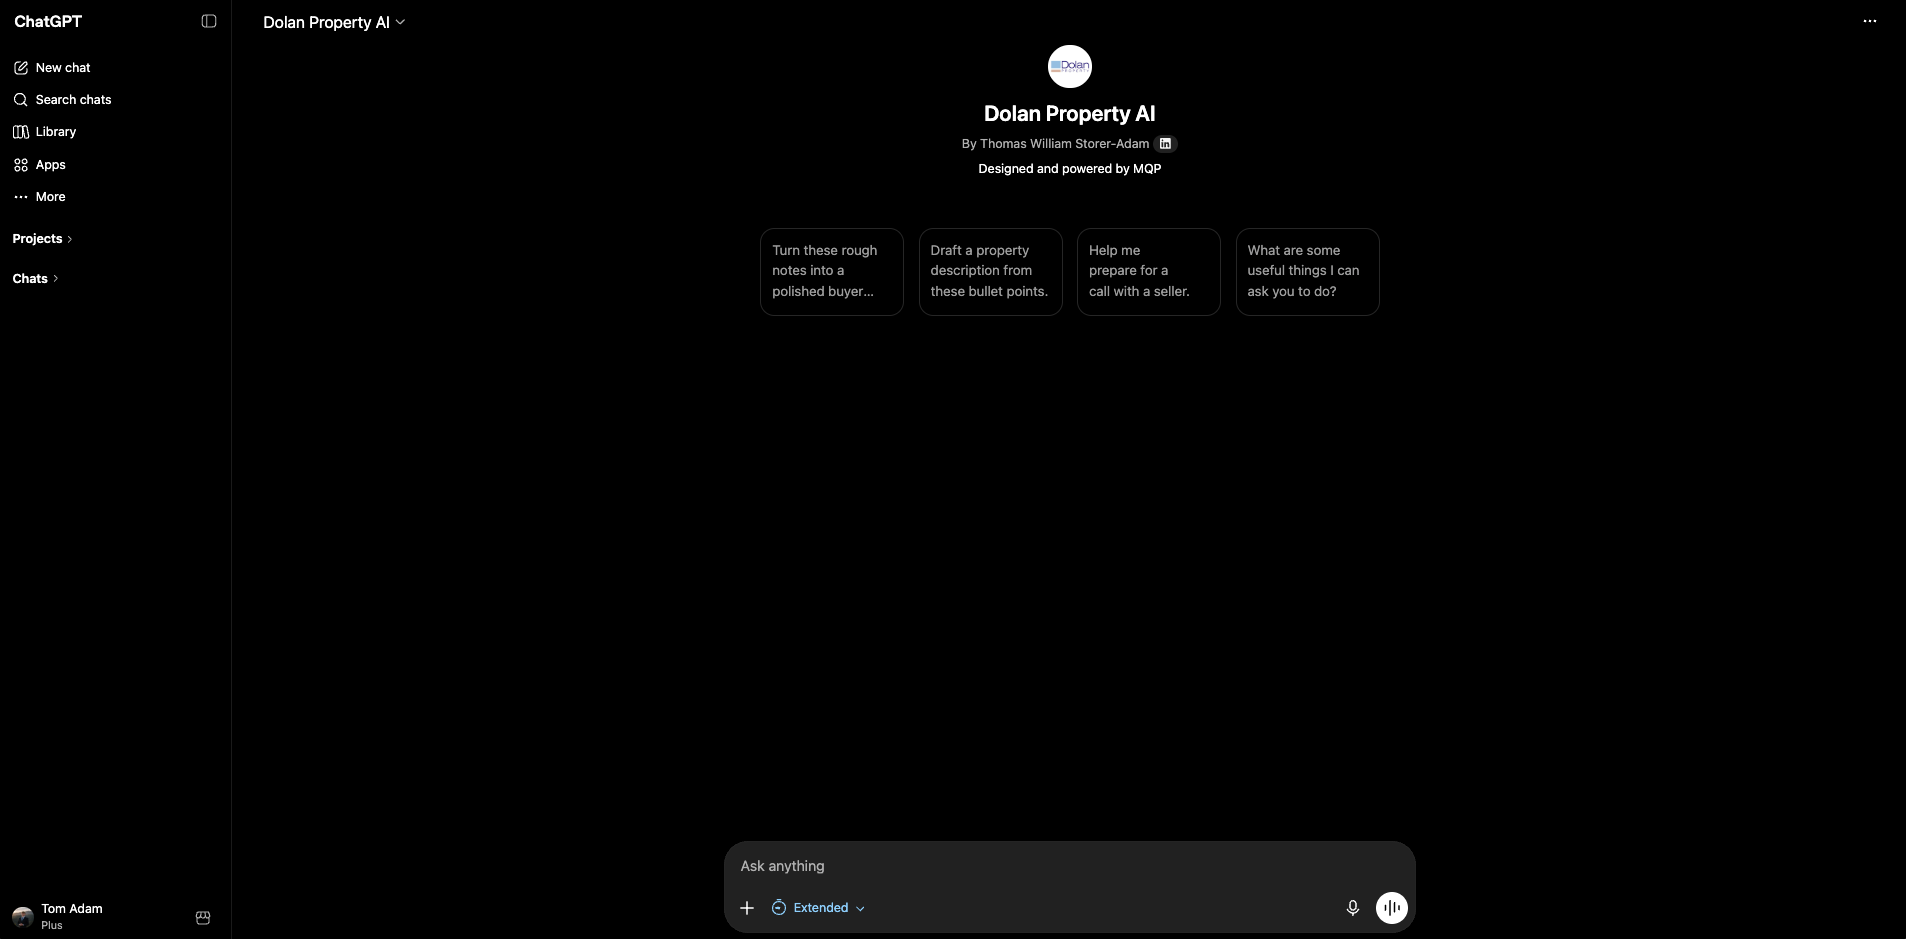Click the Dolan Property logo avatar
This screenshot has height=939, width=1906.
click(x=1069, y=67)
